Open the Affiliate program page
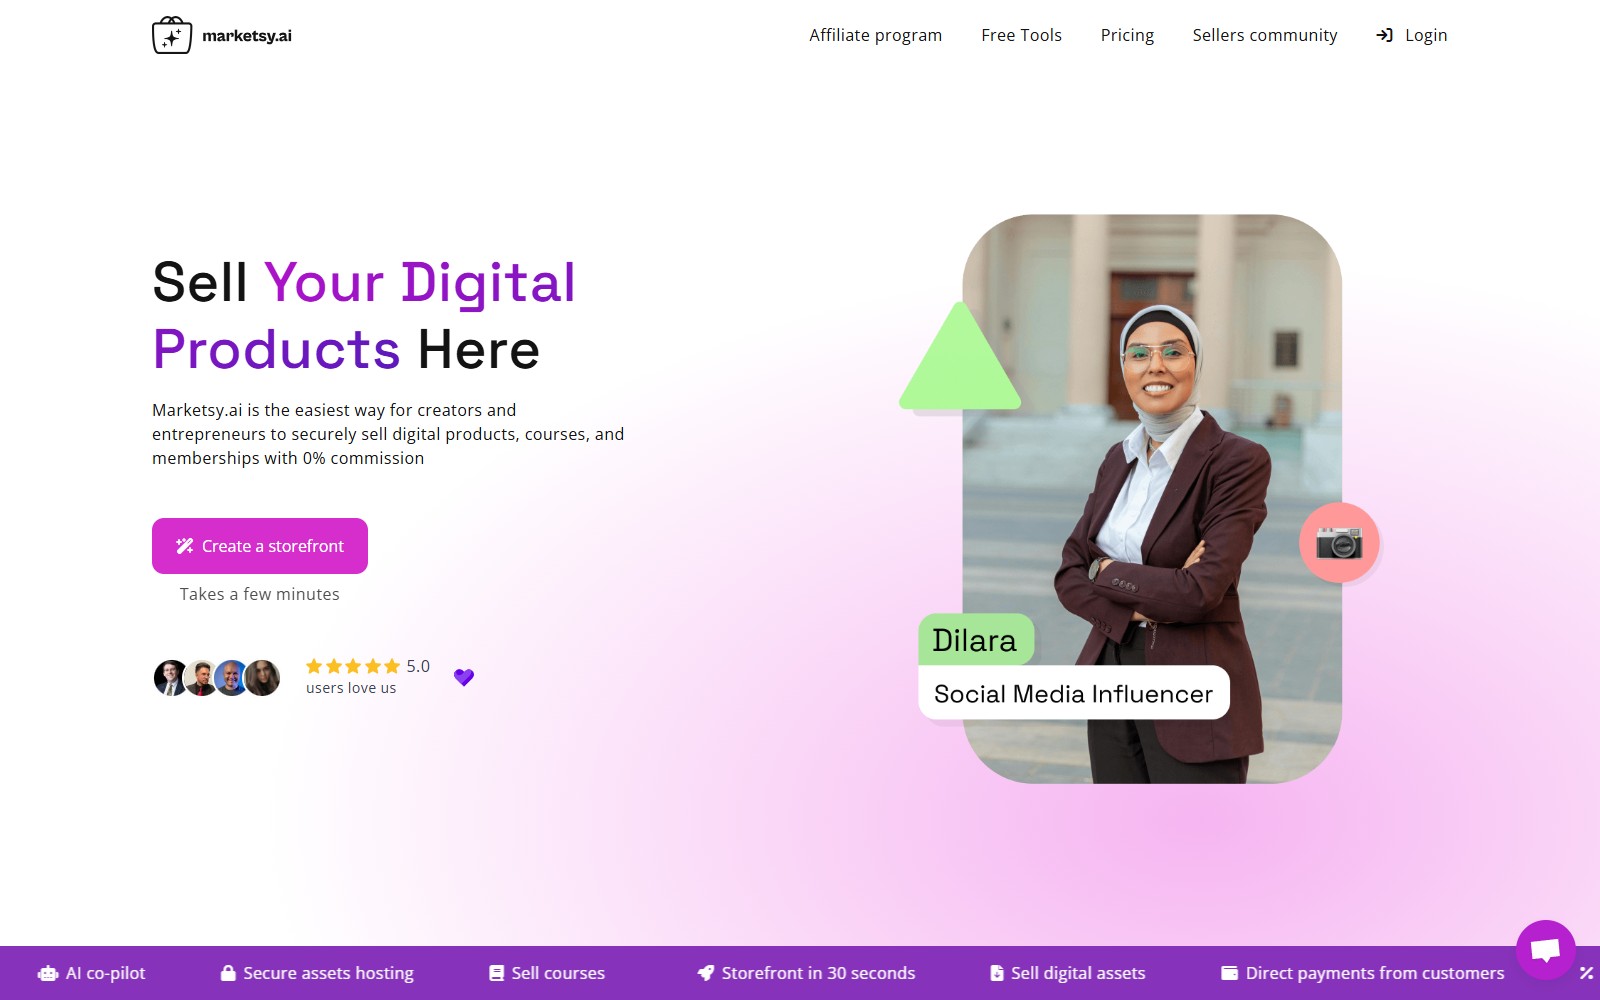Viewport: 1600px width, 1000px height. [x=875, y=35]
